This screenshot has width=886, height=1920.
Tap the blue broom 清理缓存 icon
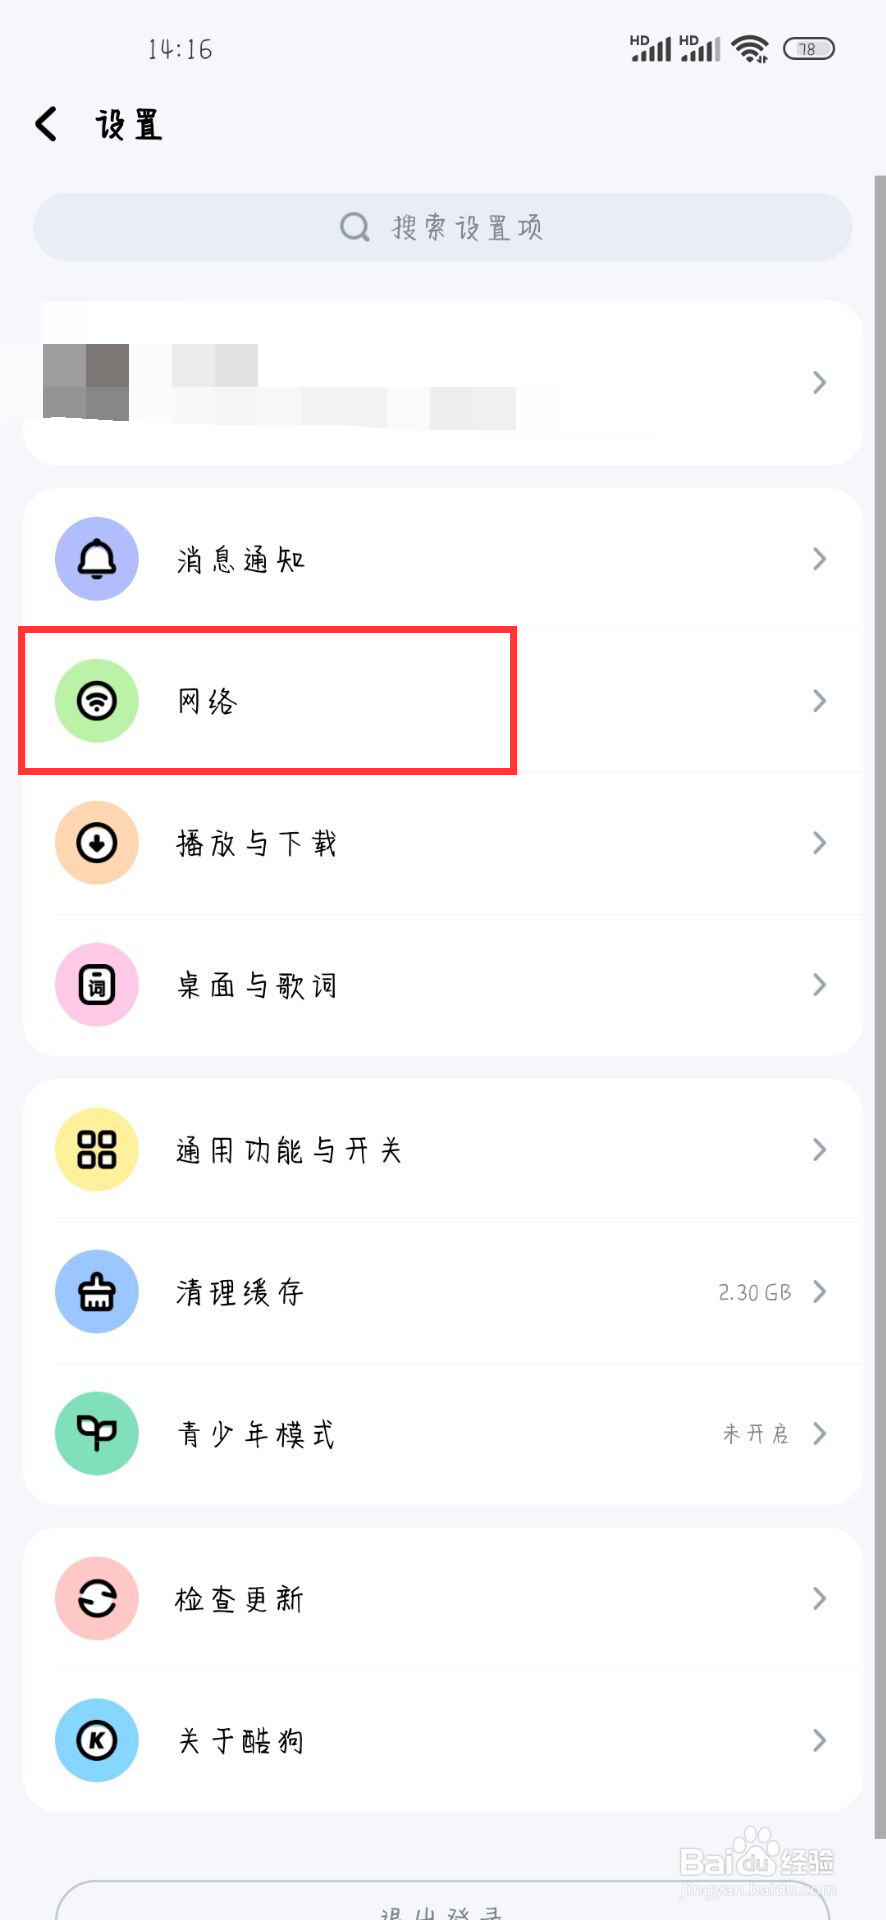pos(96,1292)
